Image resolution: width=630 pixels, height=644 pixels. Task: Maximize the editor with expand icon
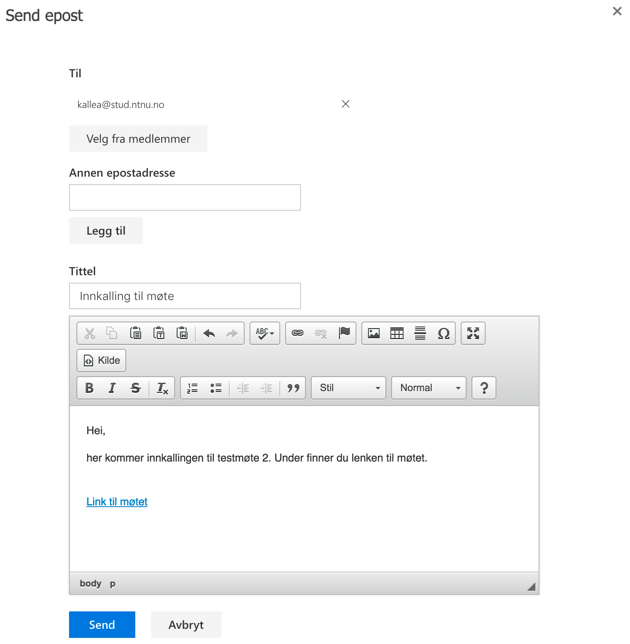(473, 333)
